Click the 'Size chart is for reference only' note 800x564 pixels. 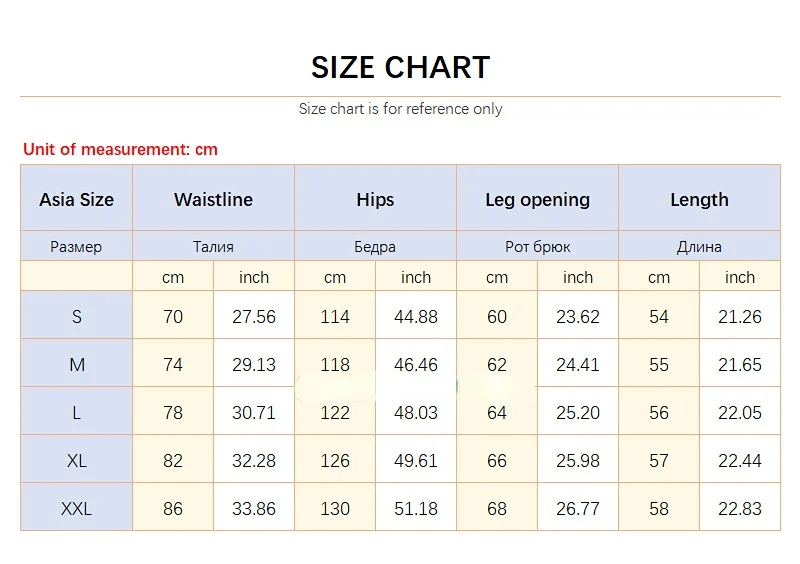pos(400,109)
